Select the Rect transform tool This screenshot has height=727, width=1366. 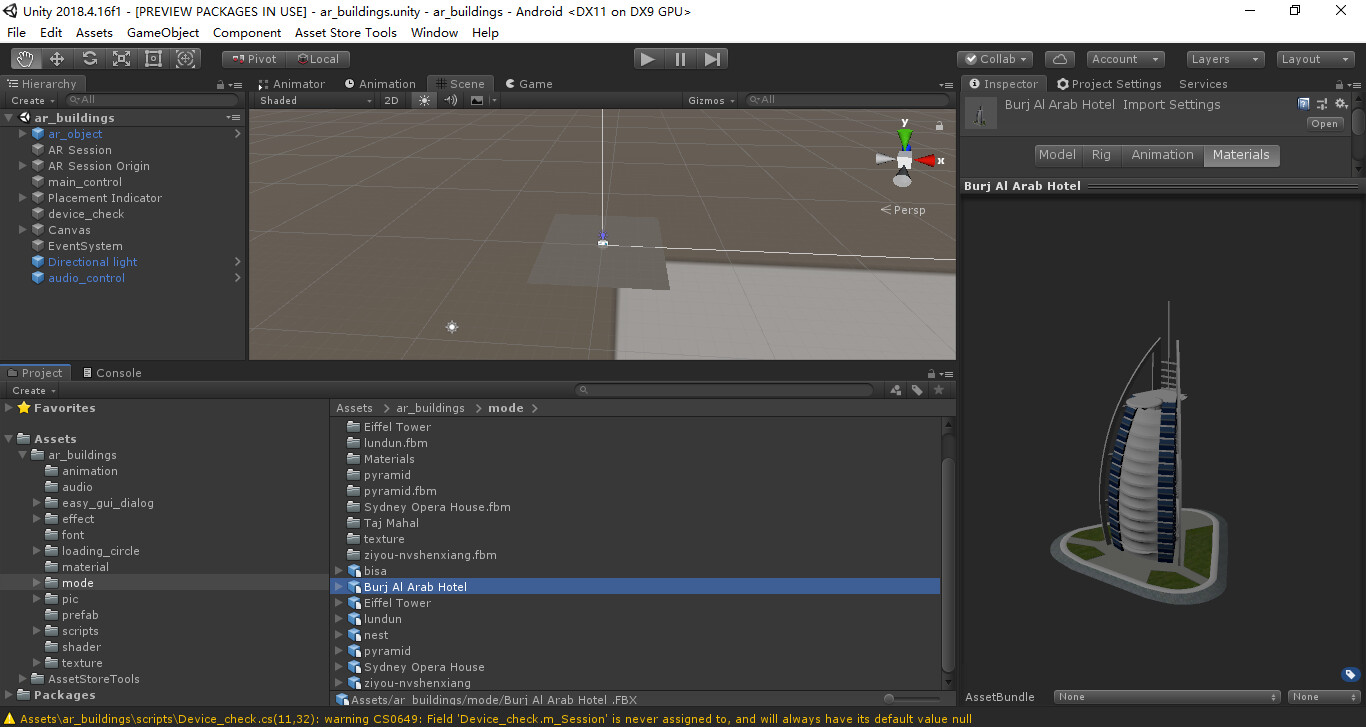click(x=153, y=58)
